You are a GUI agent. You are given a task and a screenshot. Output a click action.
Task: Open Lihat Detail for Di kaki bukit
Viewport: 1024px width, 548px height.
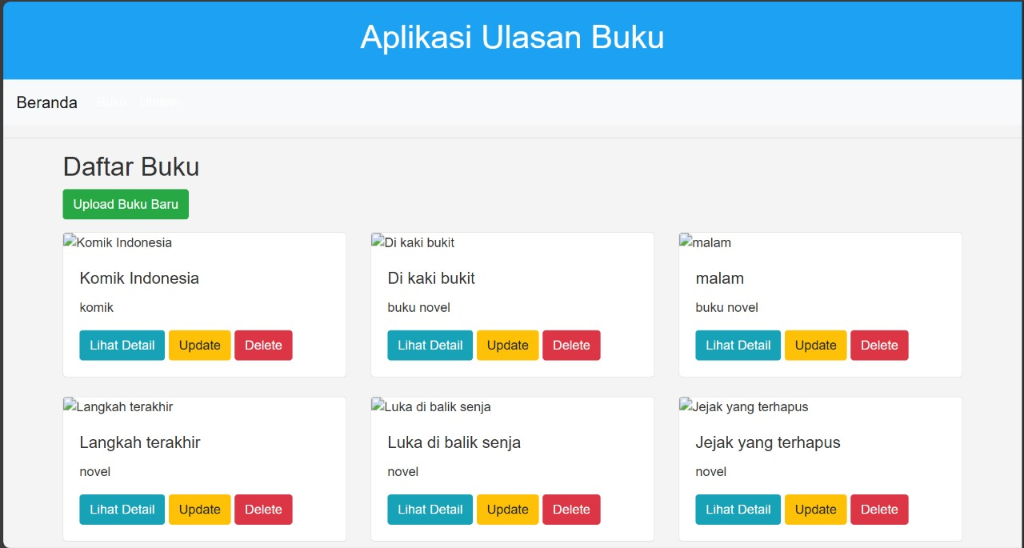[430, 346]
